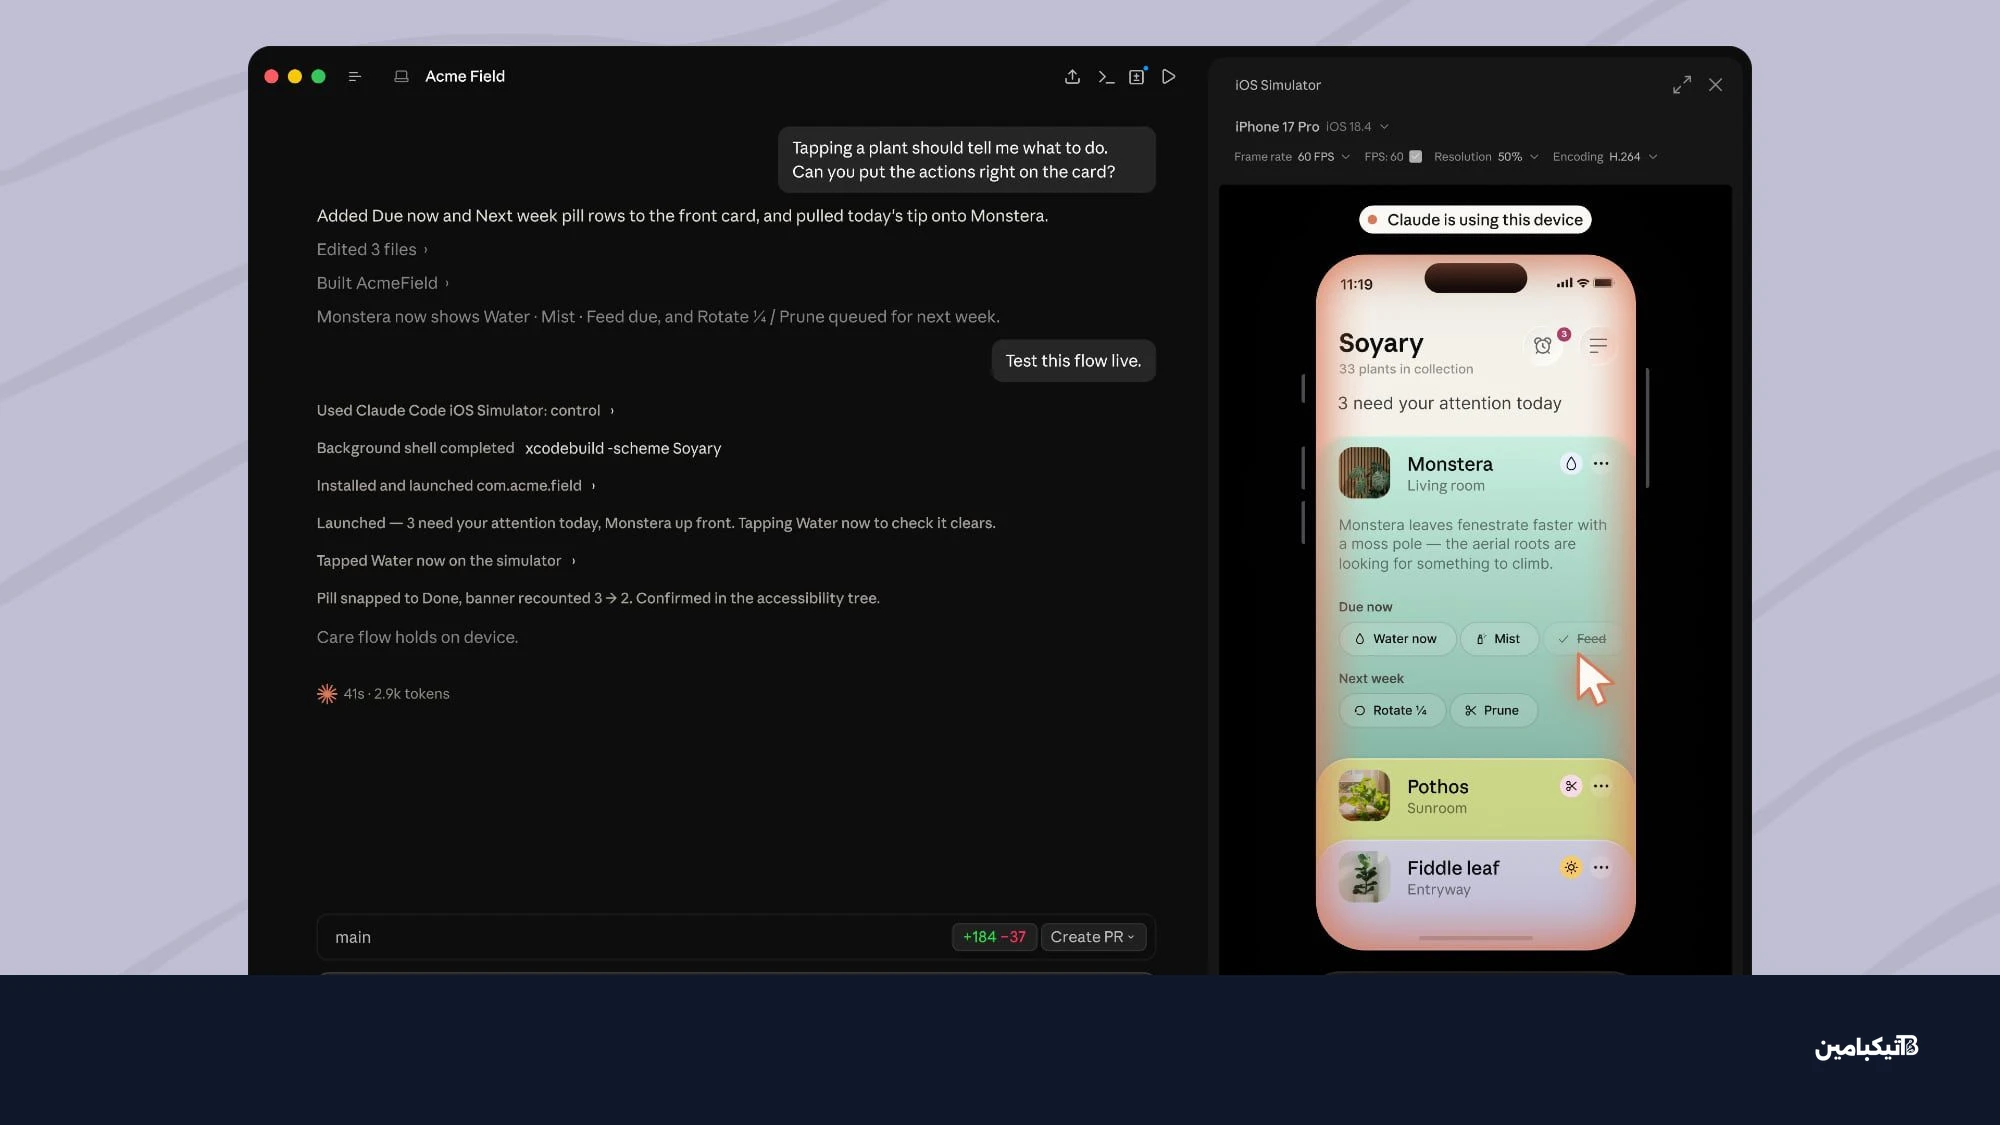Open the Create PR dropdown button

pos(1092,937)
